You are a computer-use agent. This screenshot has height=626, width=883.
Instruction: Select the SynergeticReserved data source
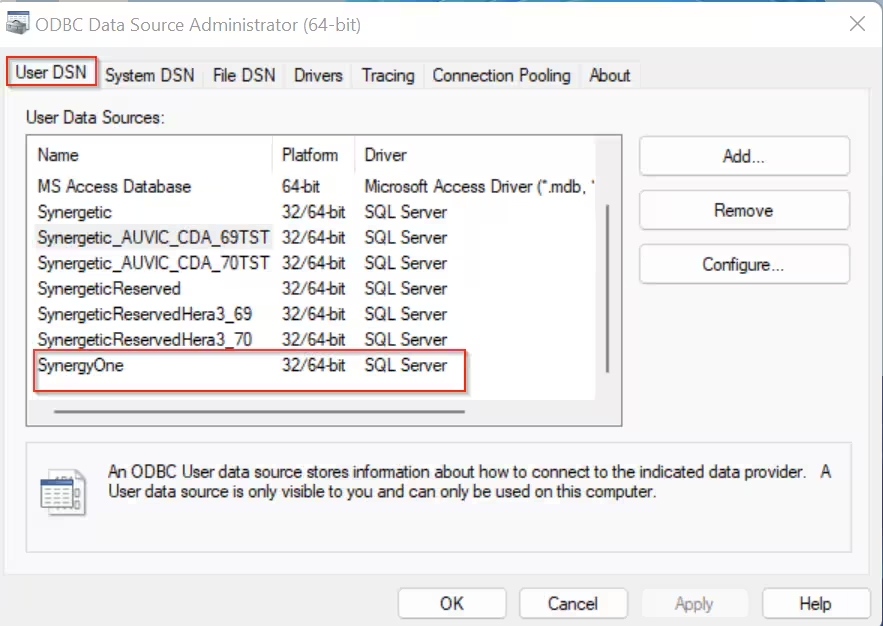point(315,289)
